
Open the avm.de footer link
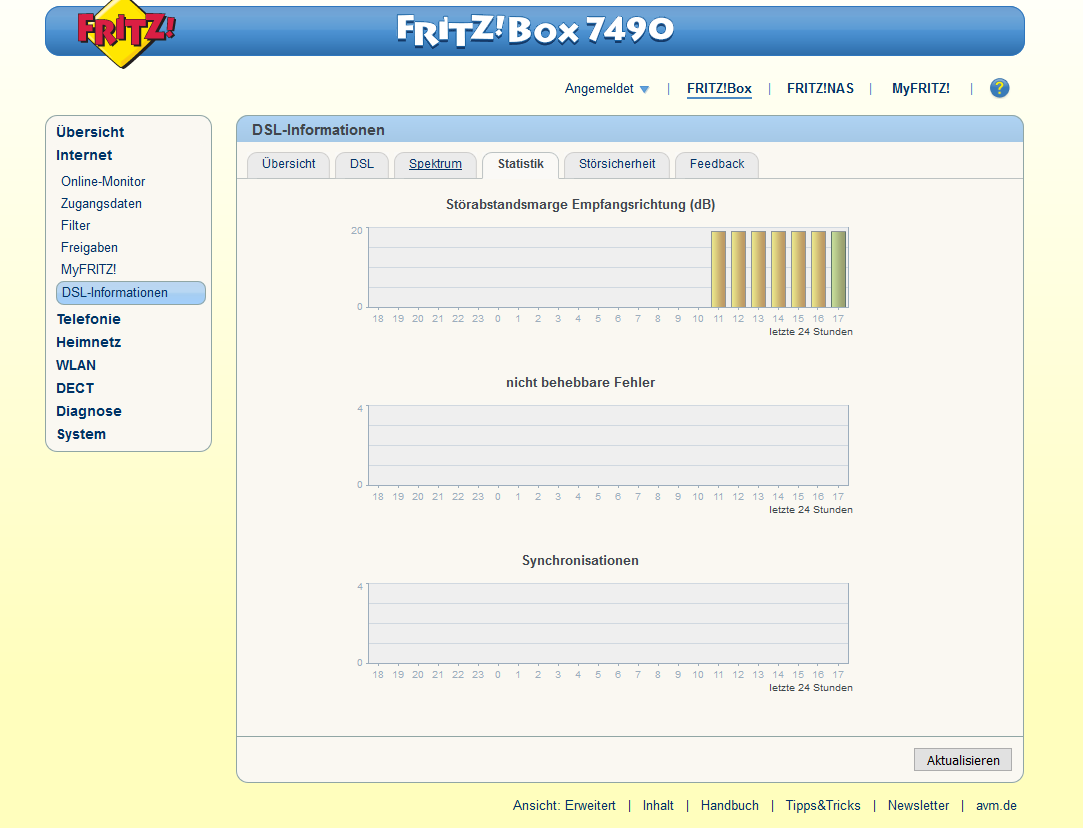coord(996,806)
